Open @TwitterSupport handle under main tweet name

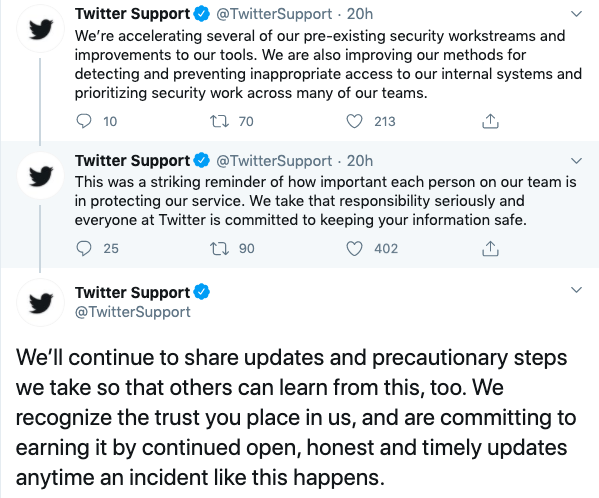(x=133, y=312)
